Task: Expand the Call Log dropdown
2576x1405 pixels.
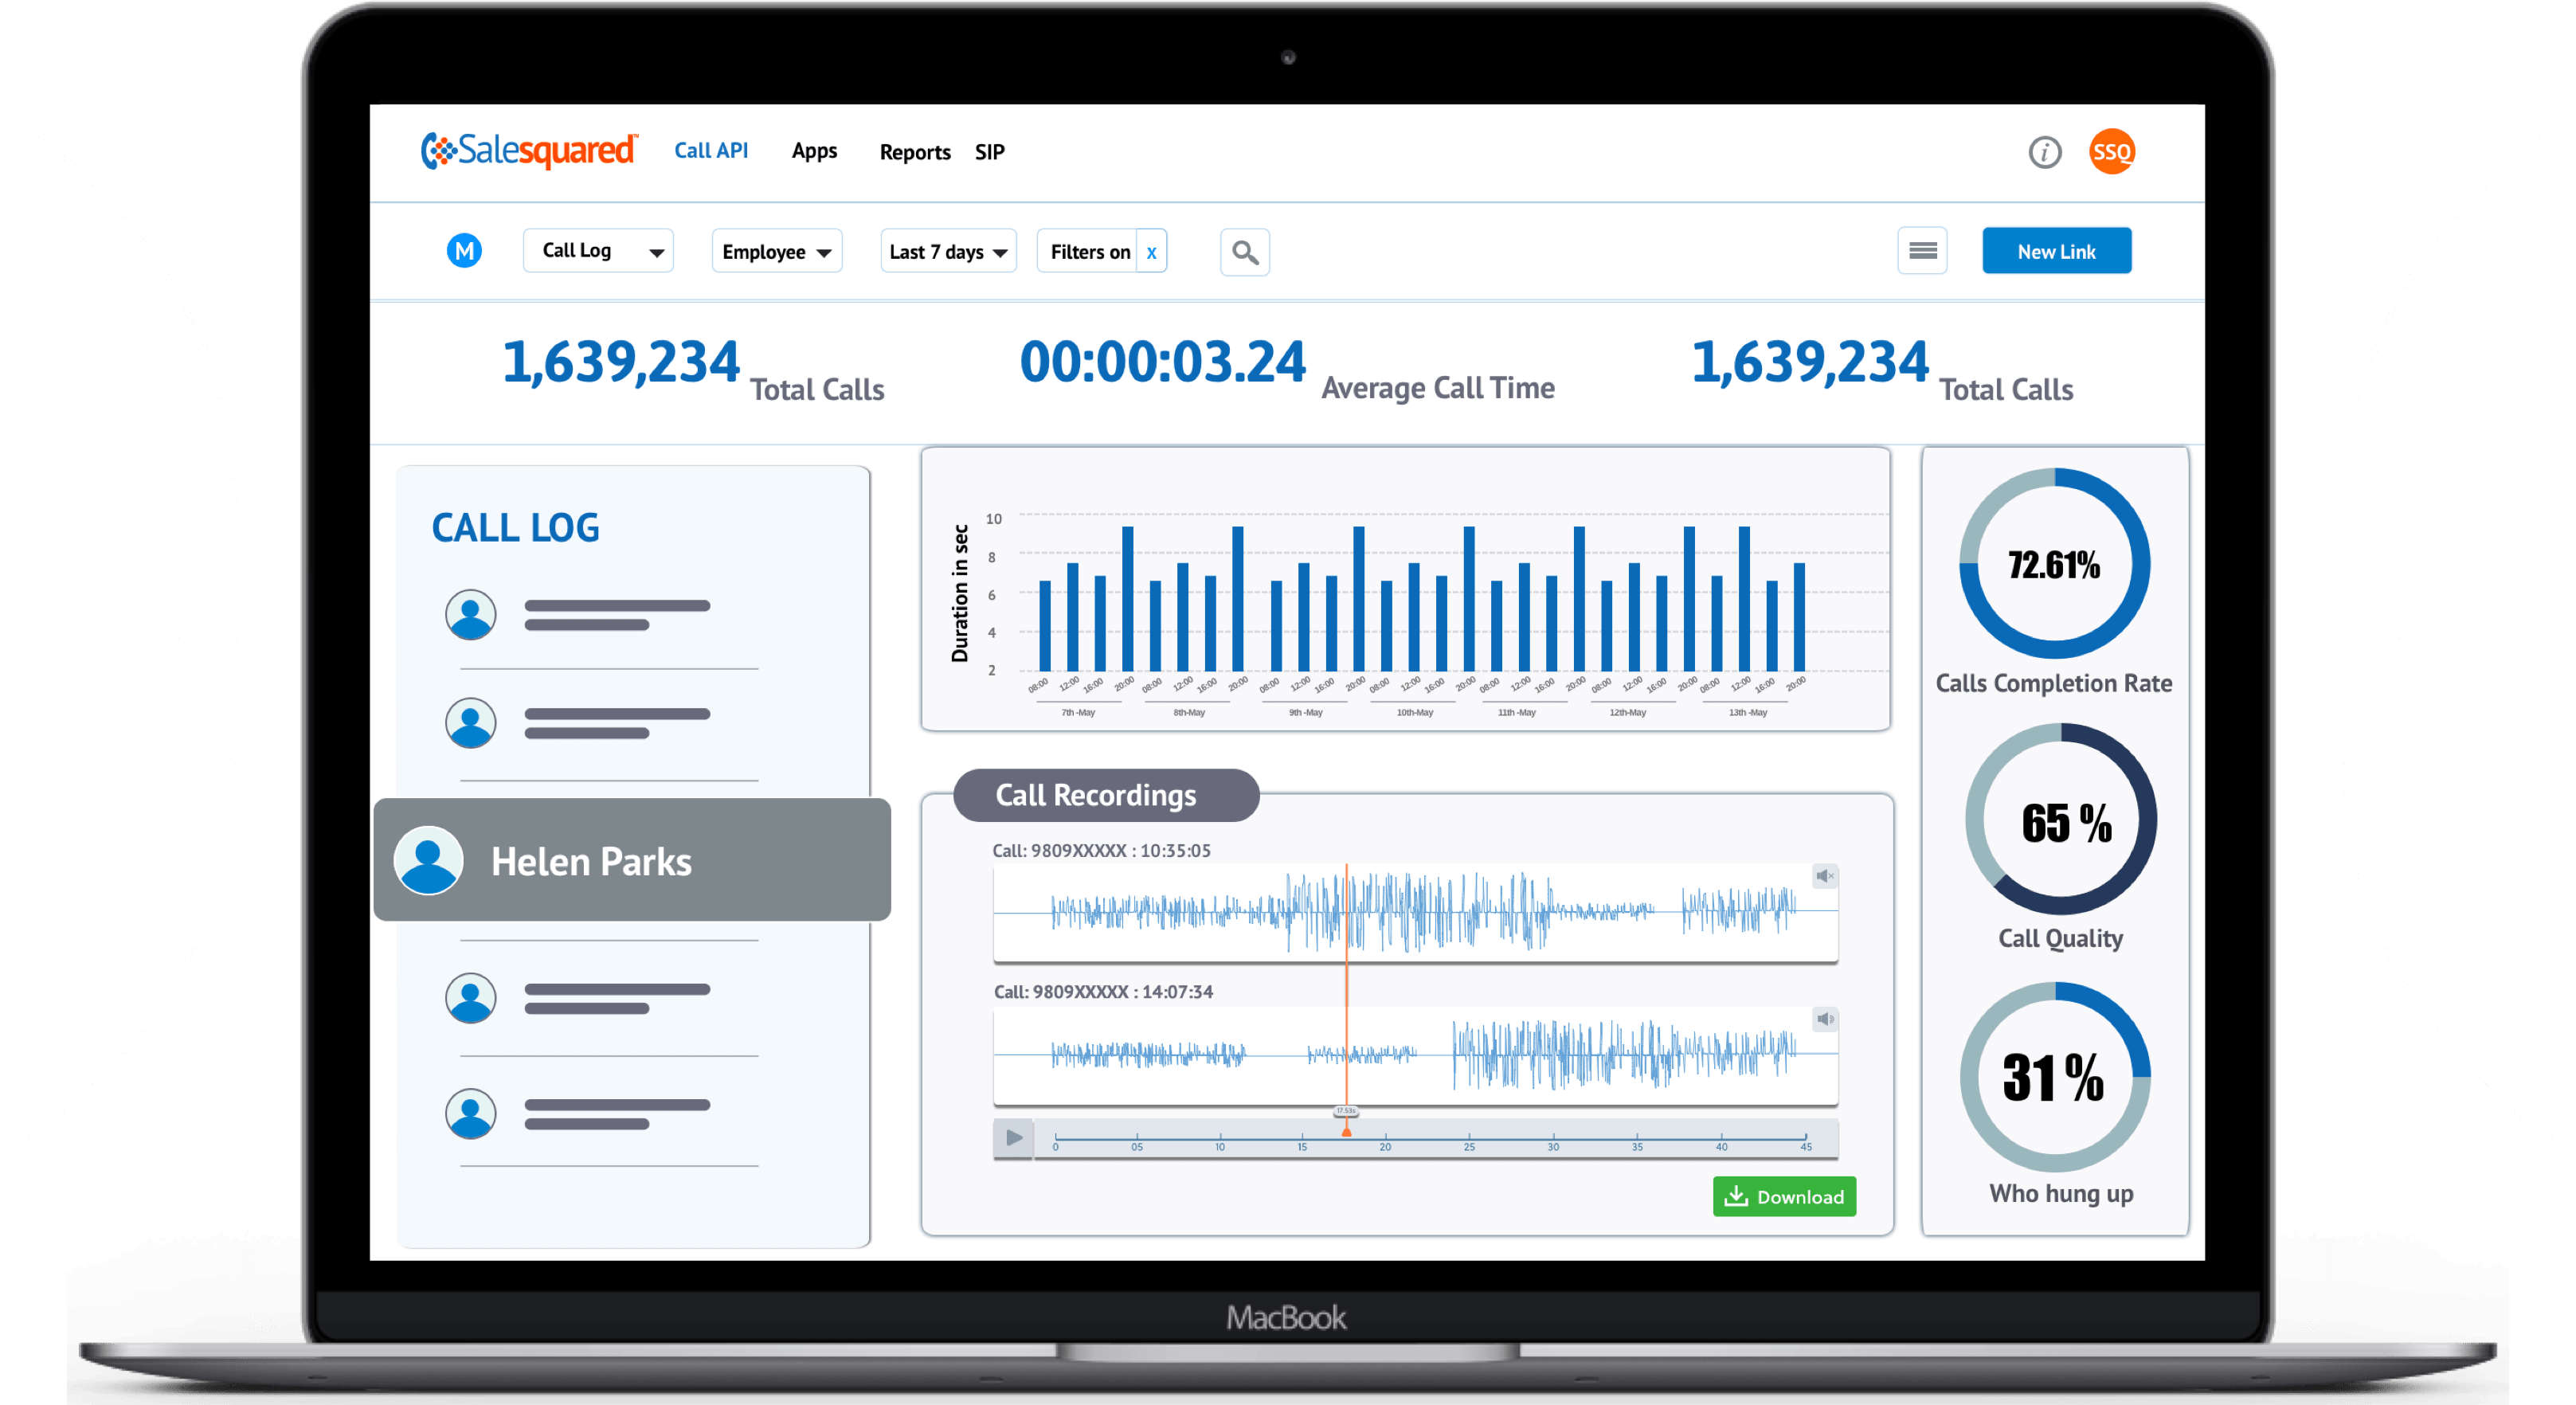Action: [598, 251]
